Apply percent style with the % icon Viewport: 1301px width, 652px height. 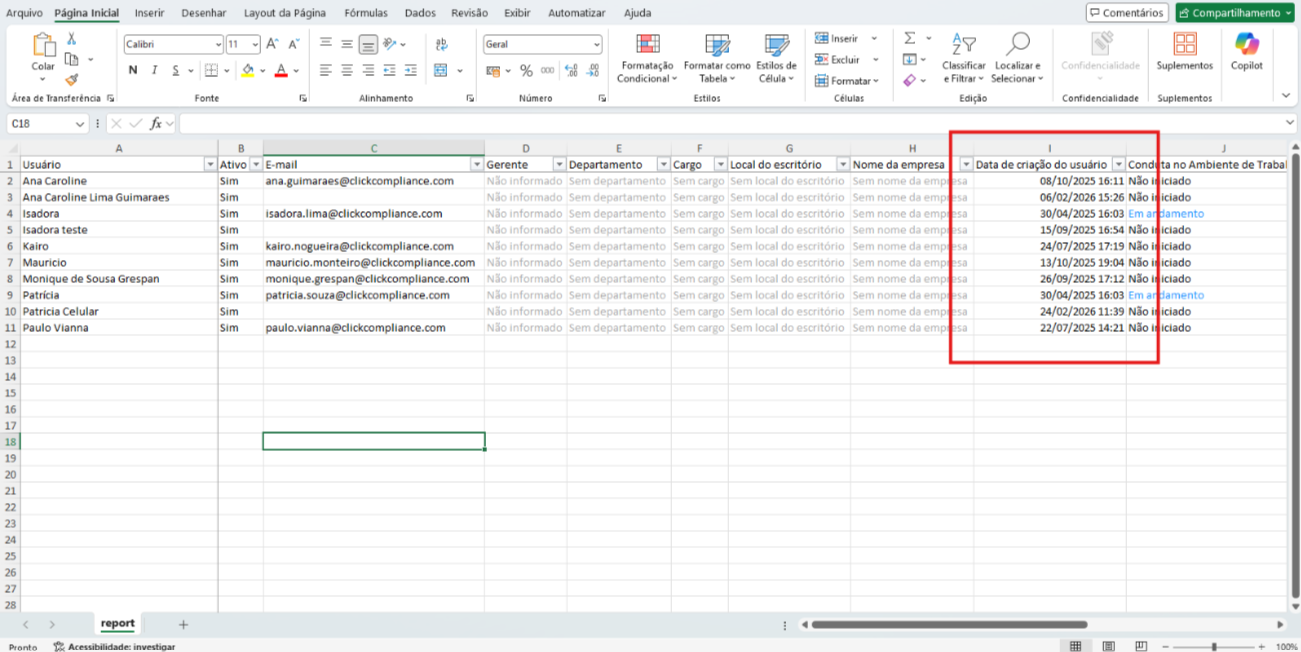coord(526,71)
